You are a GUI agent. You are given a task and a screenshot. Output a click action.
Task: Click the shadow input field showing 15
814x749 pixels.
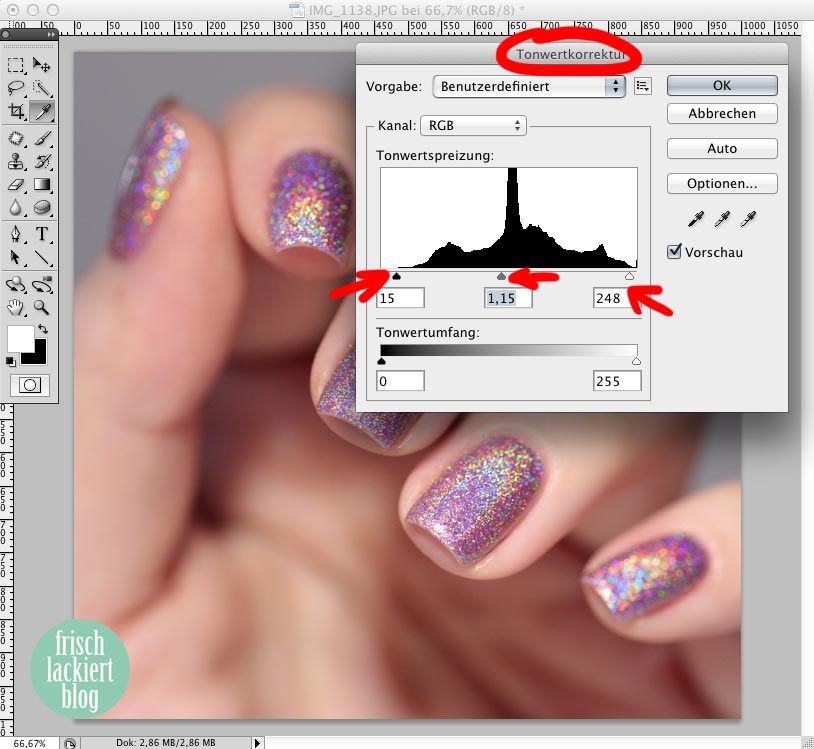pyautogui.click(x=400, y=298)
